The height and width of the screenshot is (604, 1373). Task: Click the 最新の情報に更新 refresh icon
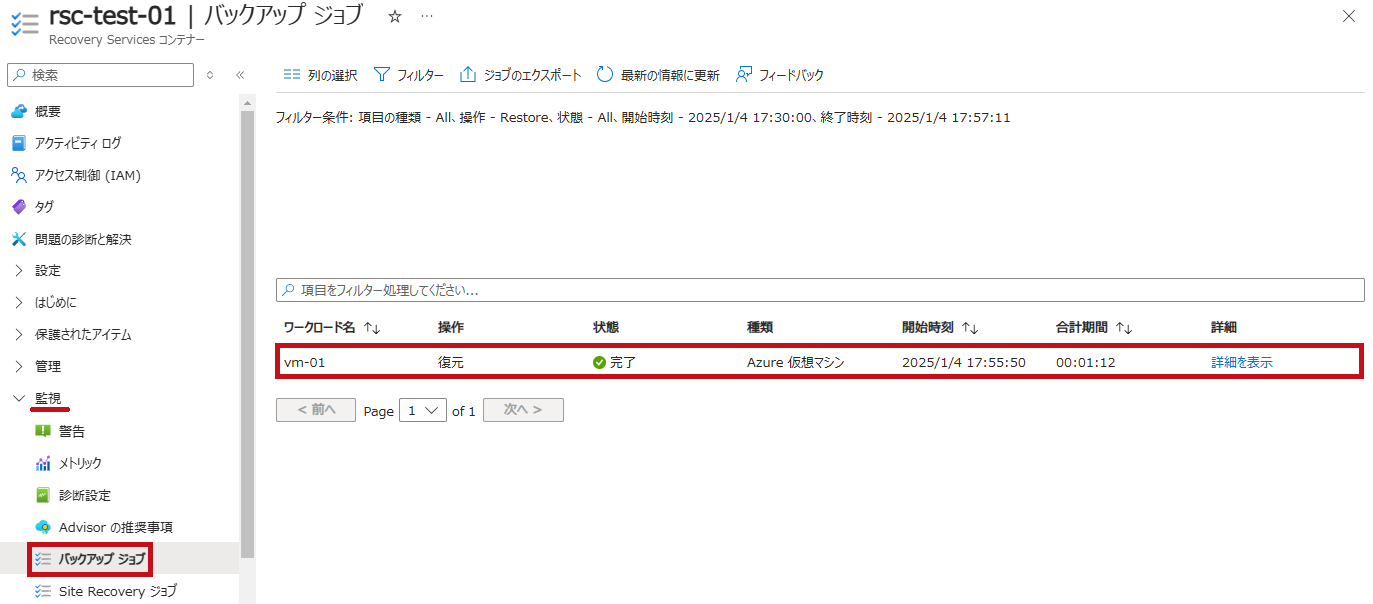coord(605,75)
